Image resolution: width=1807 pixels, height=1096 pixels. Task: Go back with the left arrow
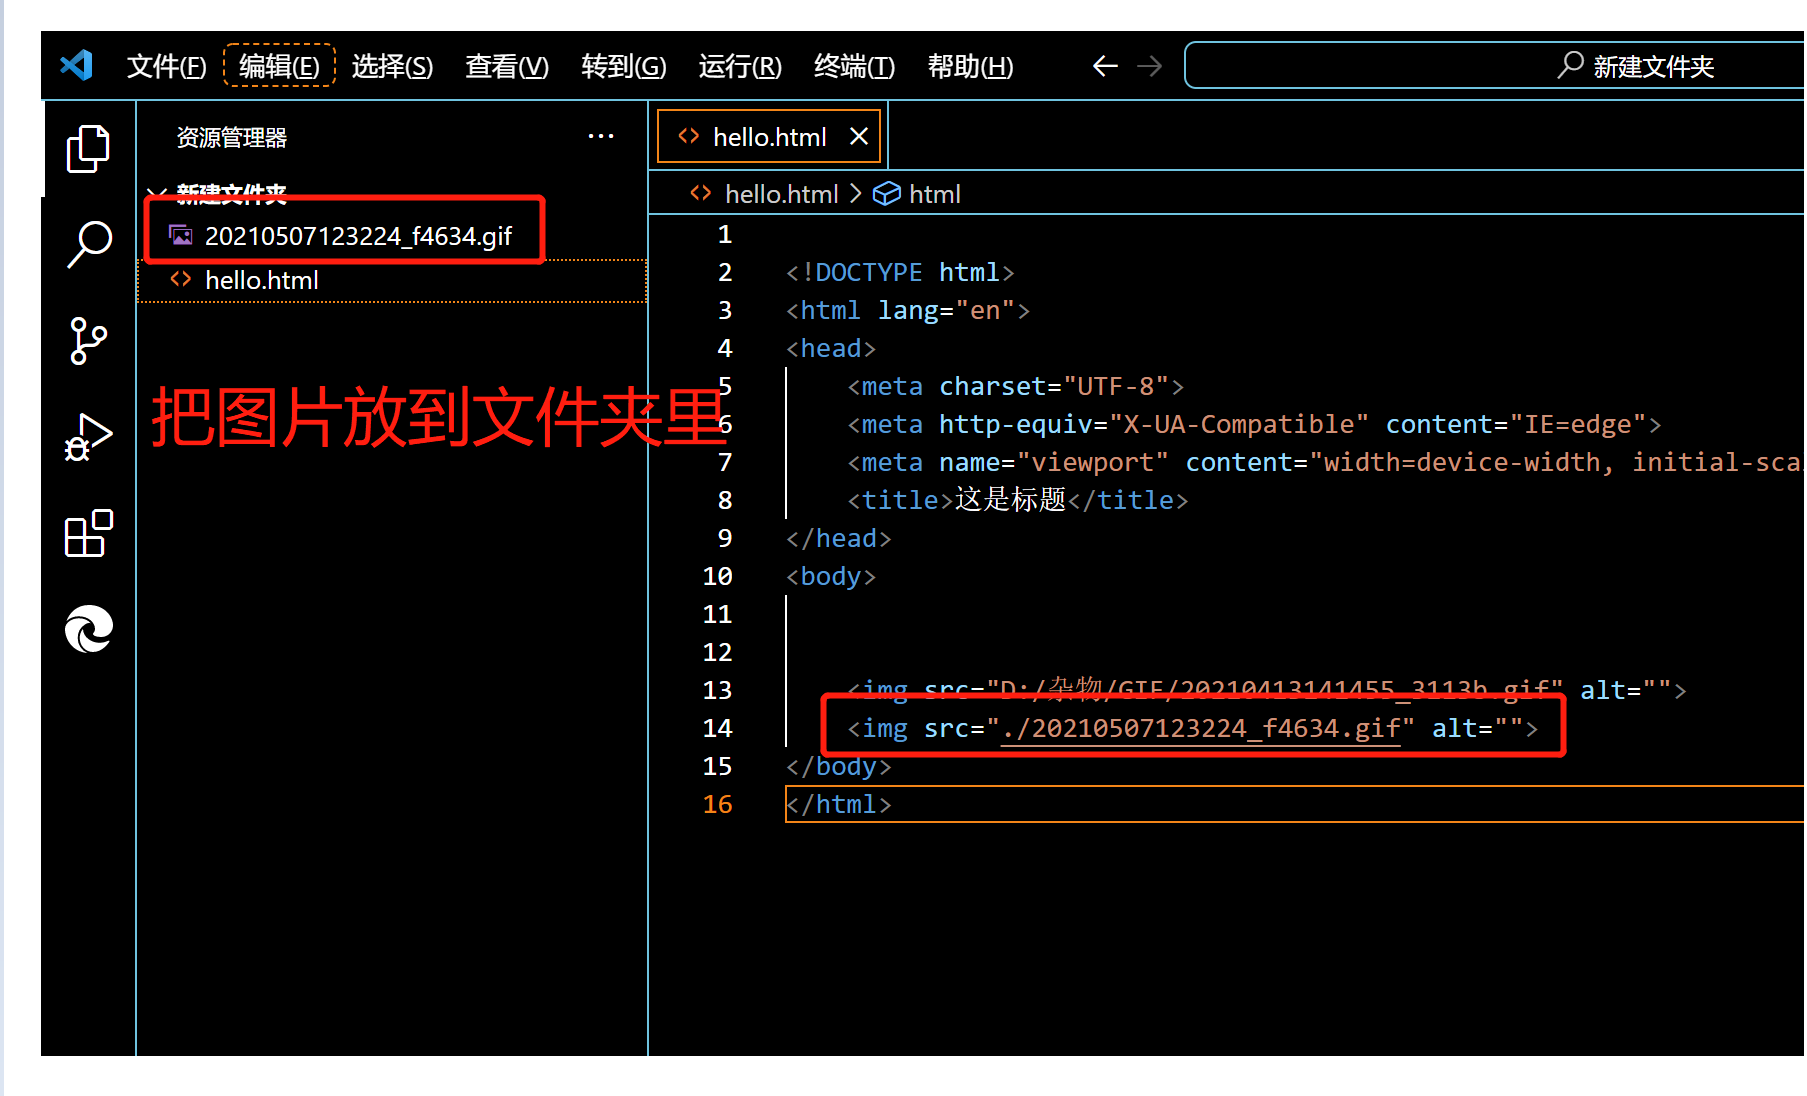[1105, 66]
